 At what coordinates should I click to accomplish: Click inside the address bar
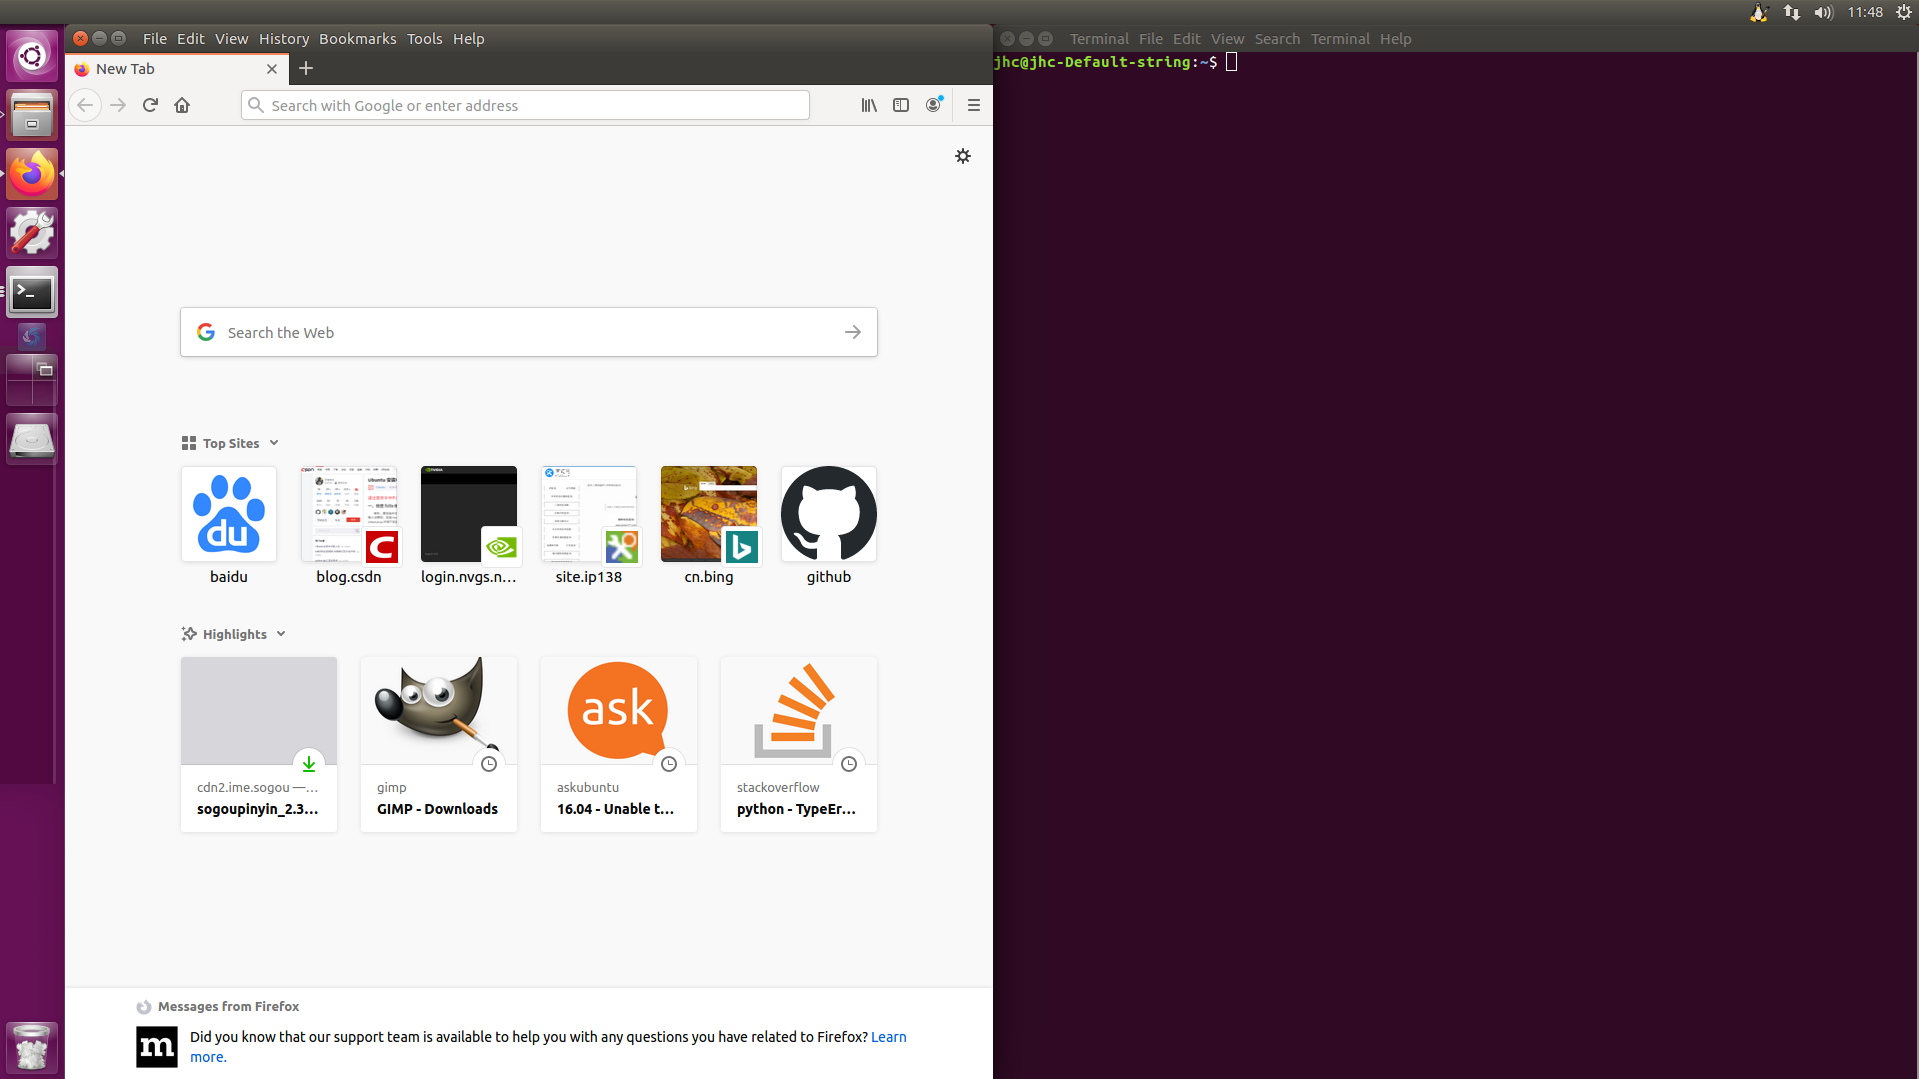coord(525,105)
